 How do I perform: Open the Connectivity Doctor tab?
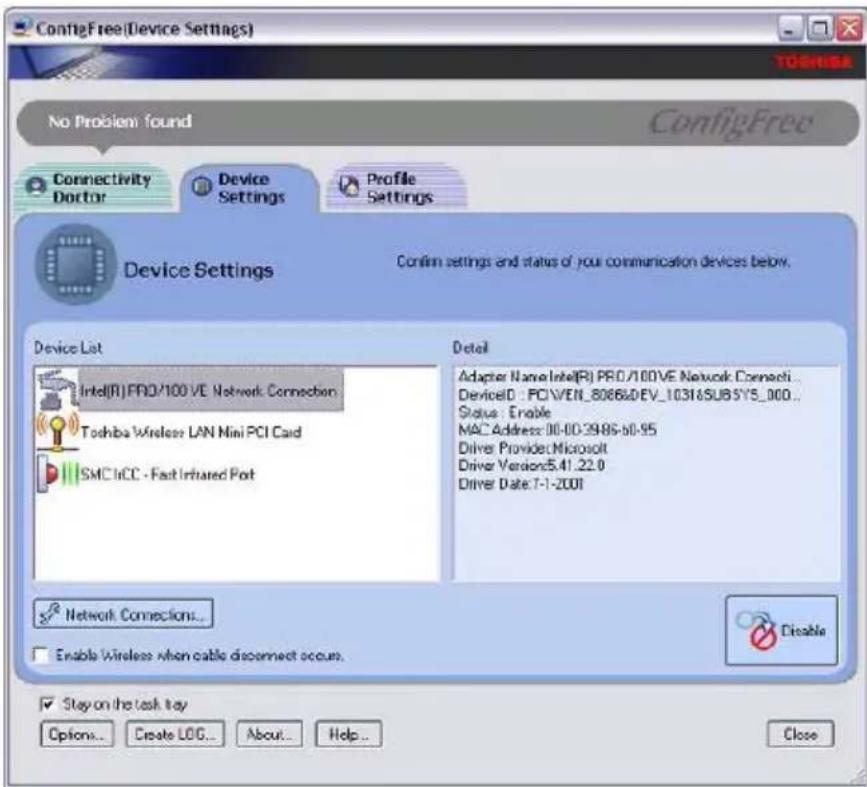coord(92,188)
